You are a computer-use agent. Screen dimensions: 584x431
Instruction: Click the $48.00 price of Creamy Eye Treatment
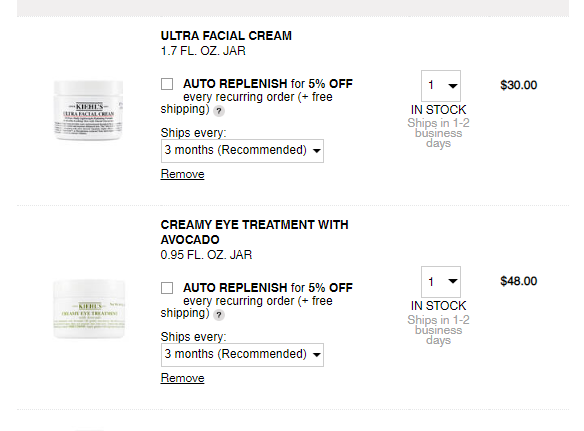tap(518, 281)
